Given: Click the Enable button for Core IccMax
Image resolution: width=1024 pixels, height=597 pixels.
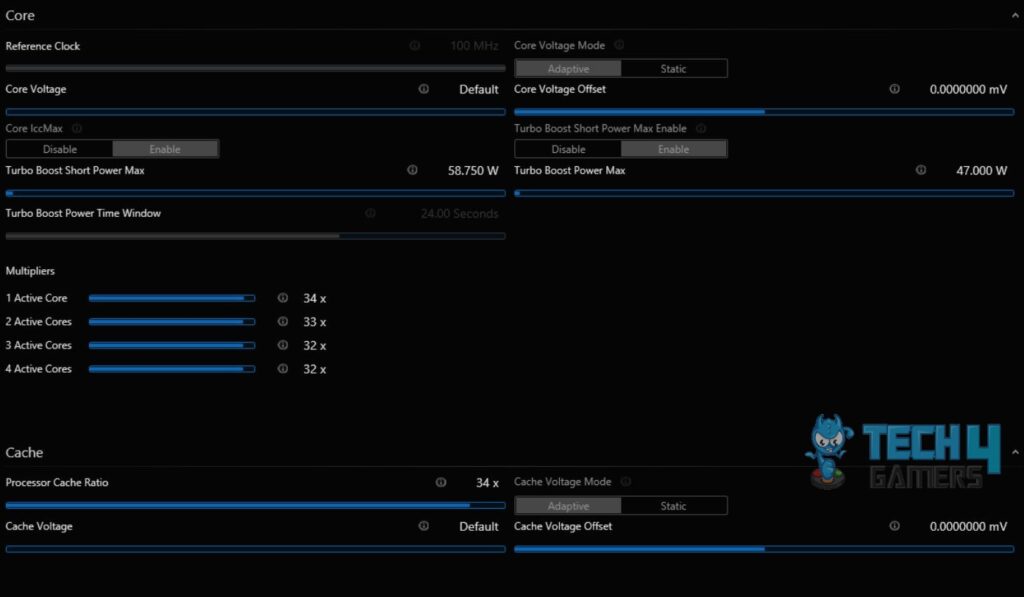Looking at the screenshot, I should tap(165, 149).
